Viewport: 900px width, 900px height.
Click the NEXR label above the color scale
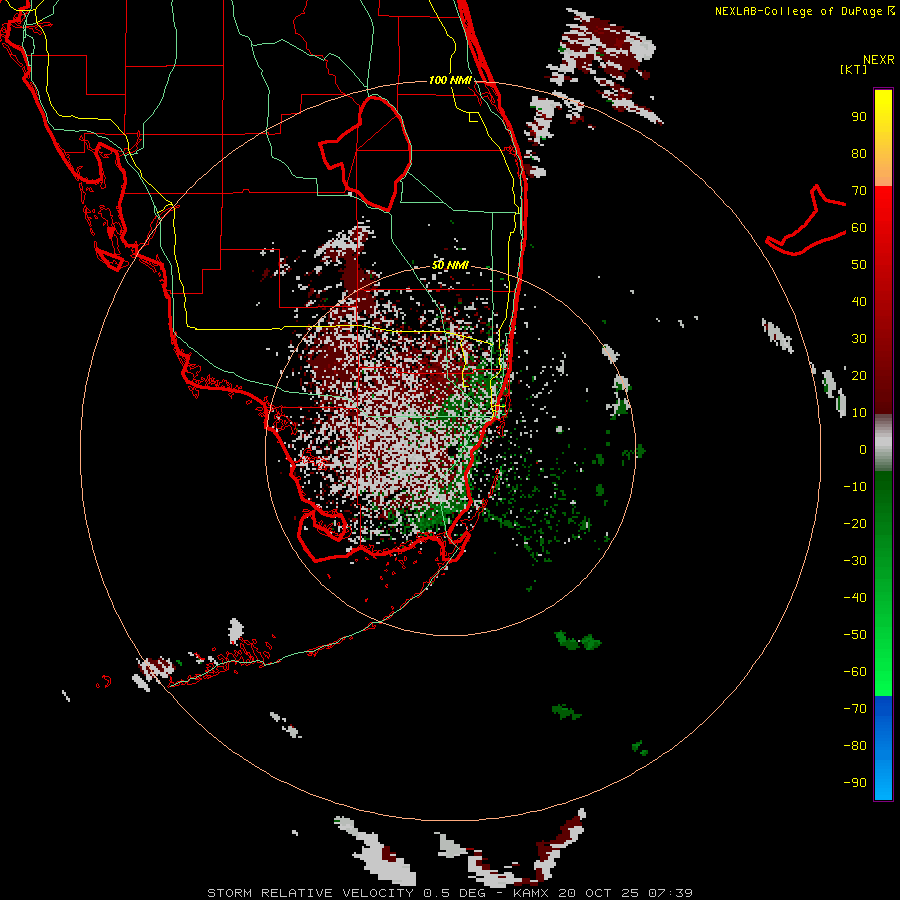tap(879, 60)
